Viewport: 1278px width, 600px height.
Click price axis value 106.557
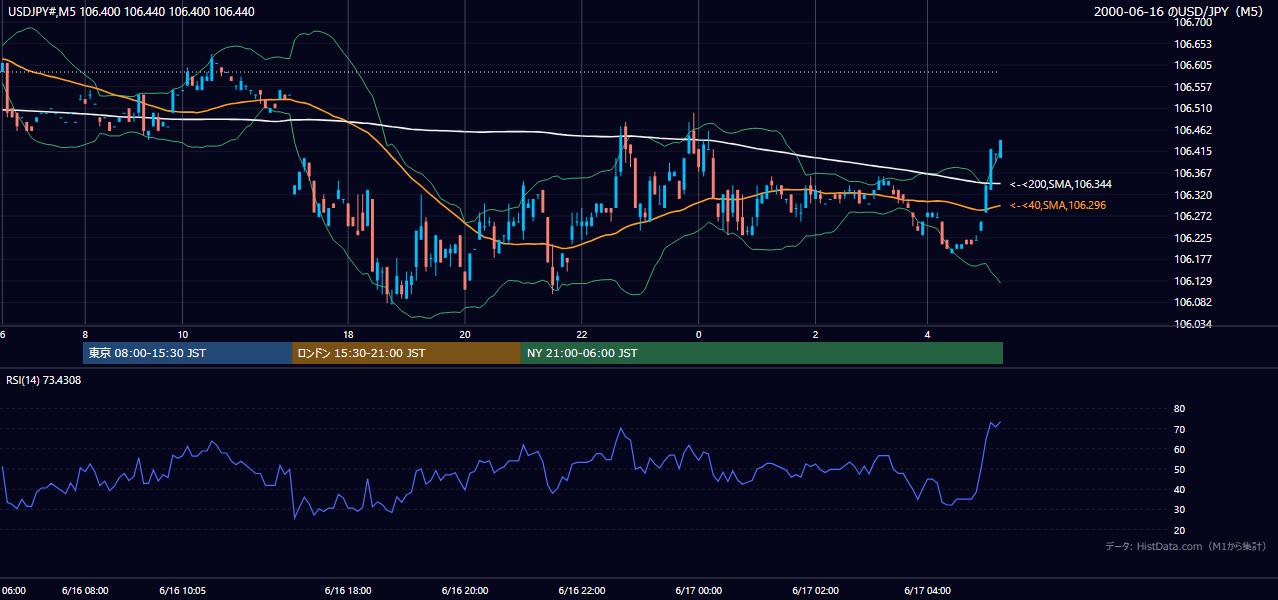(1192, 87)
